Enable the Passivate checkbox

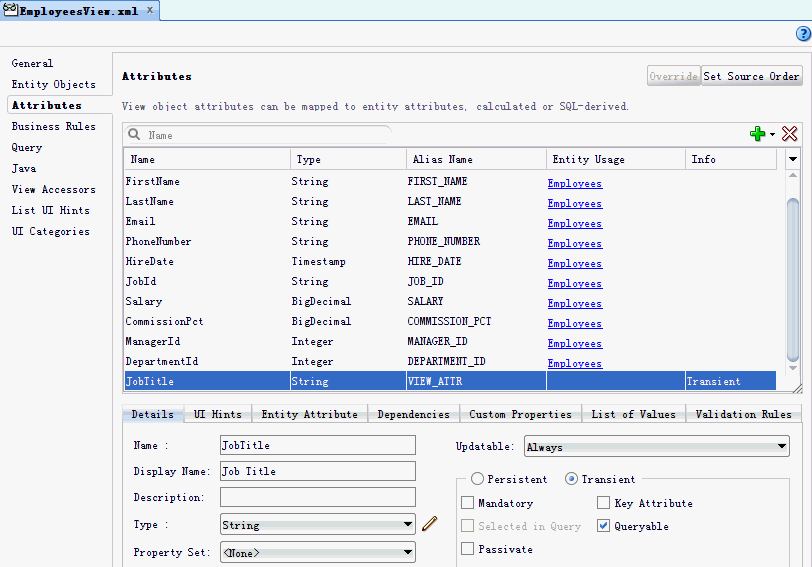[467, 548]
